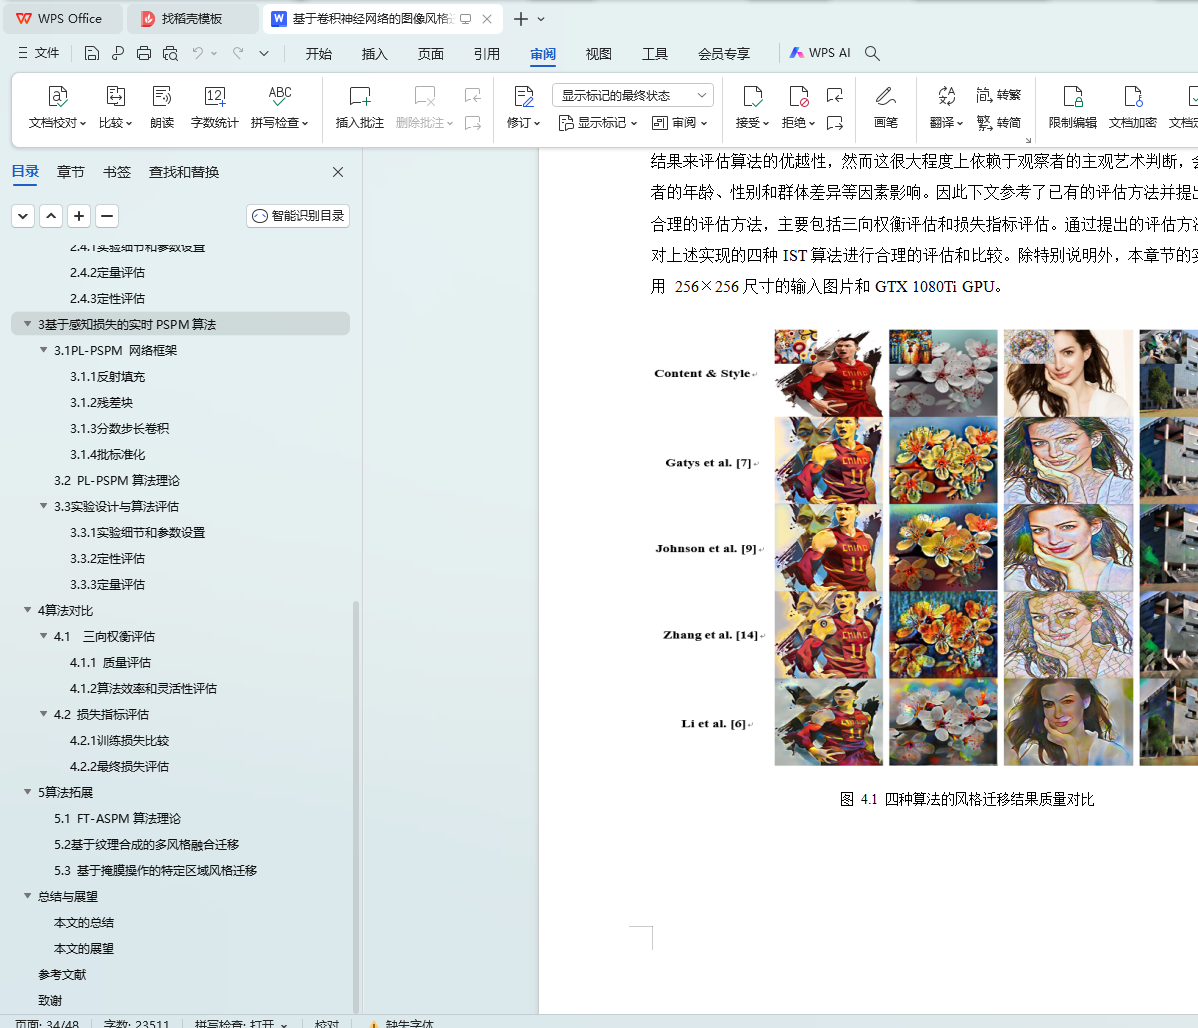Click 限制编辑 restrict editing
Image resolution: width=1198 pixels, height=1028 pixels.
coord(1073,107)
